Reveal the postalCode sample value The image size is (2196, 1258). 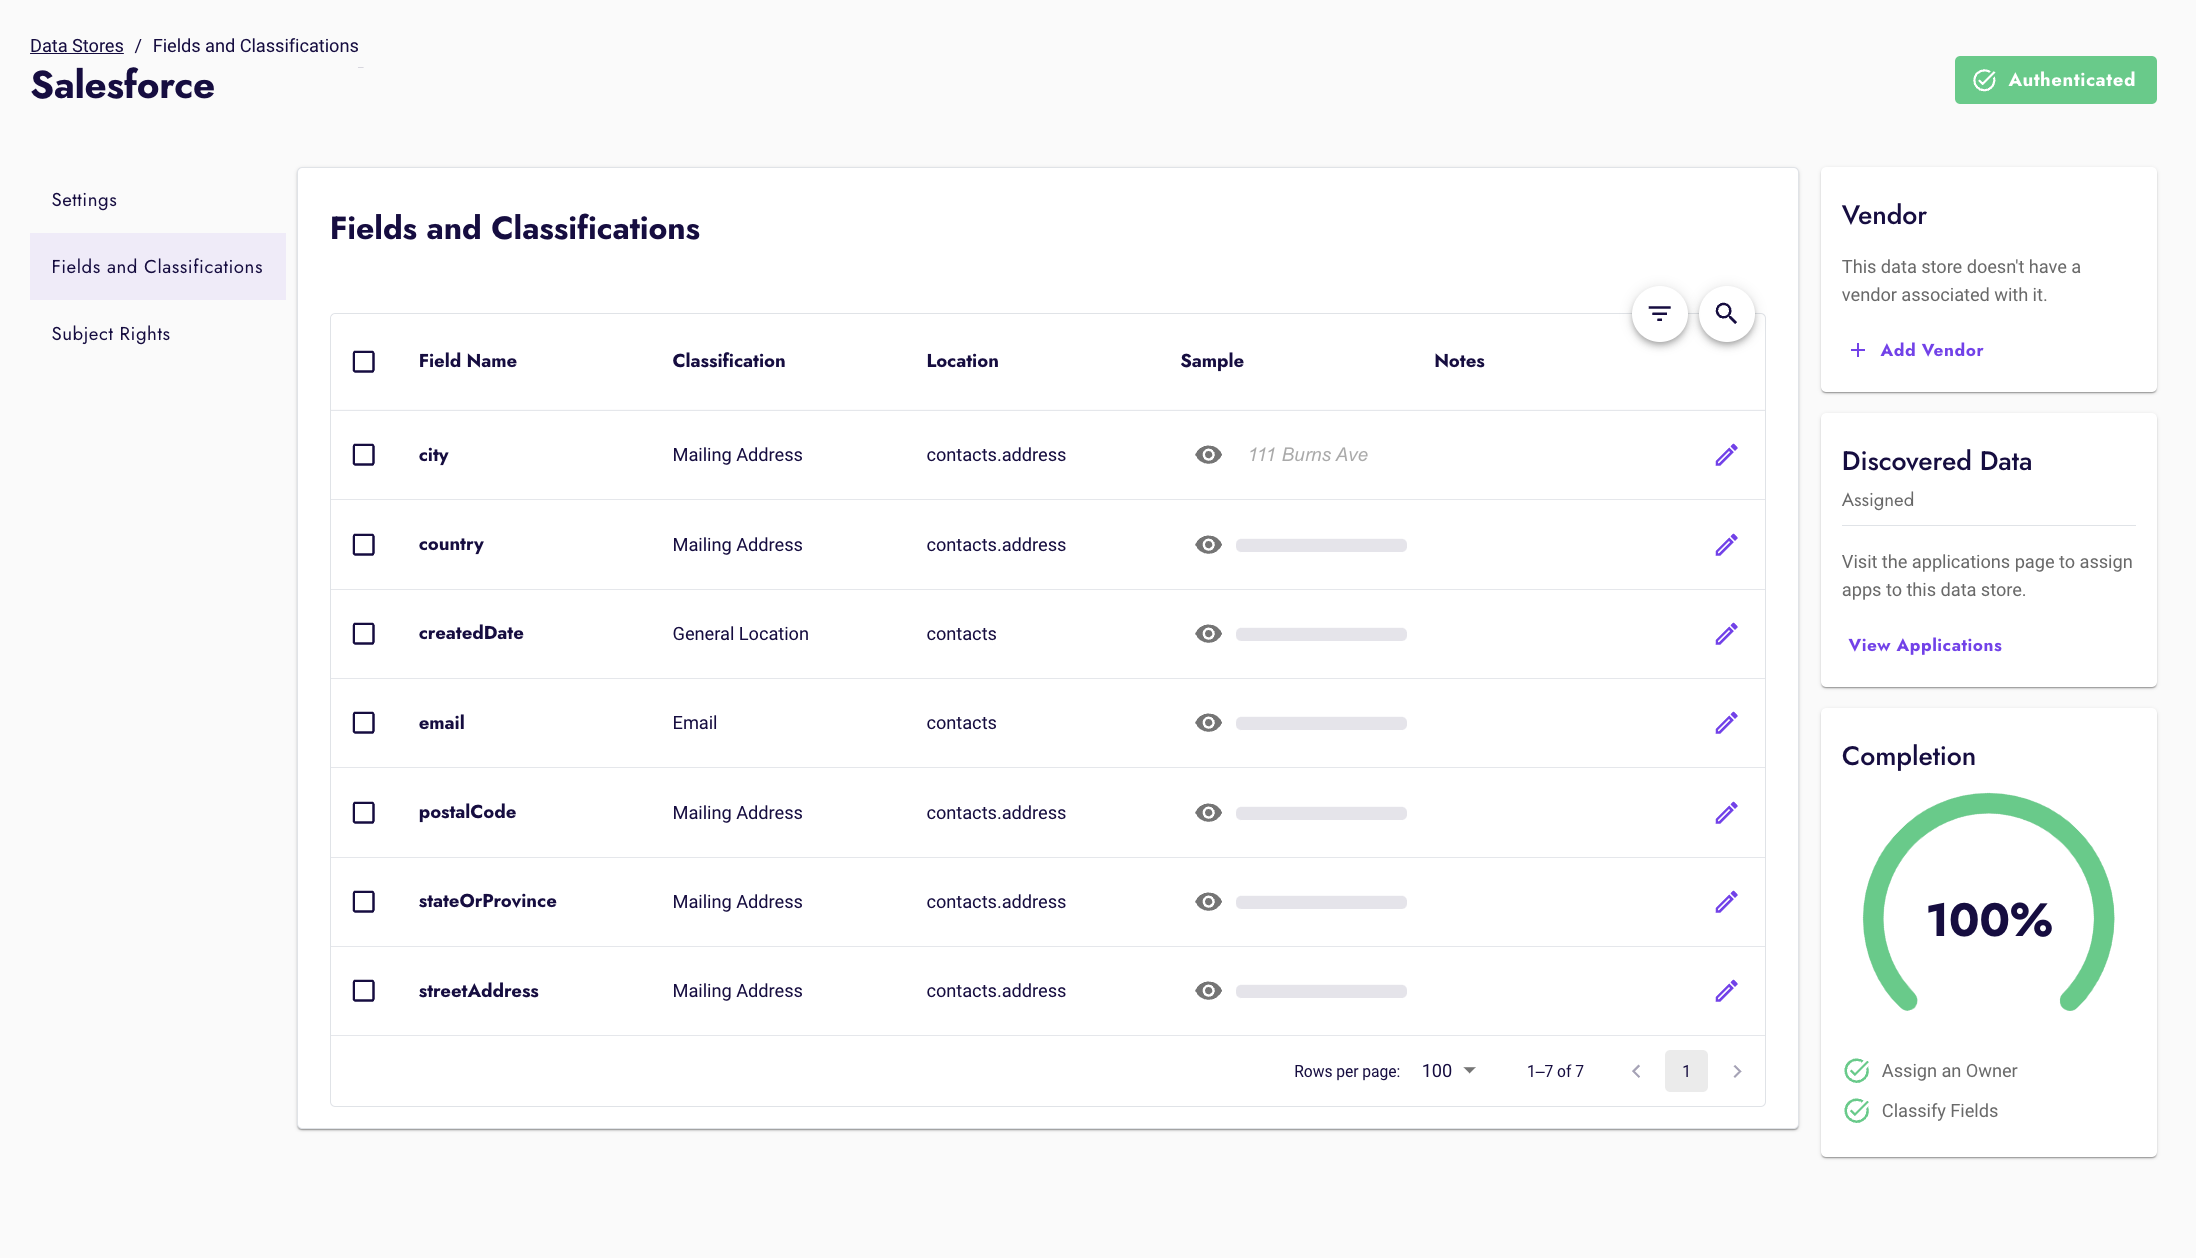tap(1208, 813)
